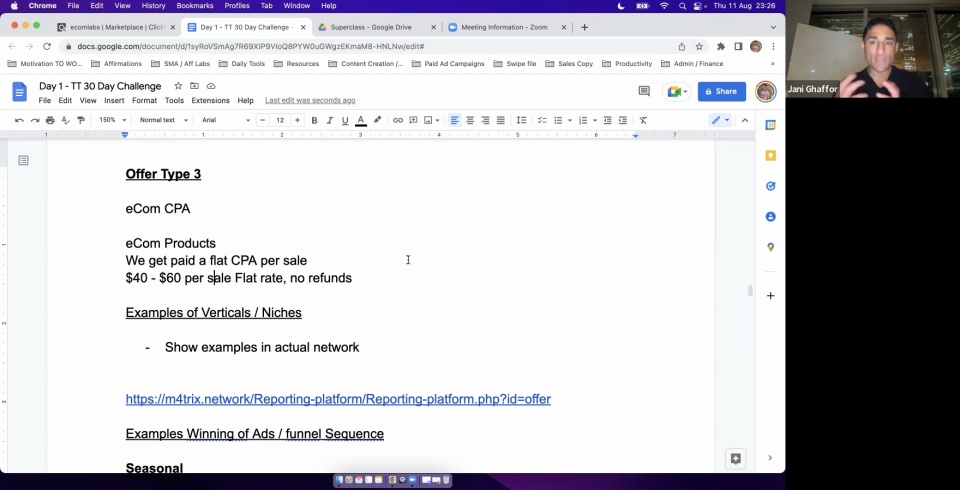Screen dimensions: 960x490
Task: Click the Undo arrow in toolbar
Action: point(20,120)
